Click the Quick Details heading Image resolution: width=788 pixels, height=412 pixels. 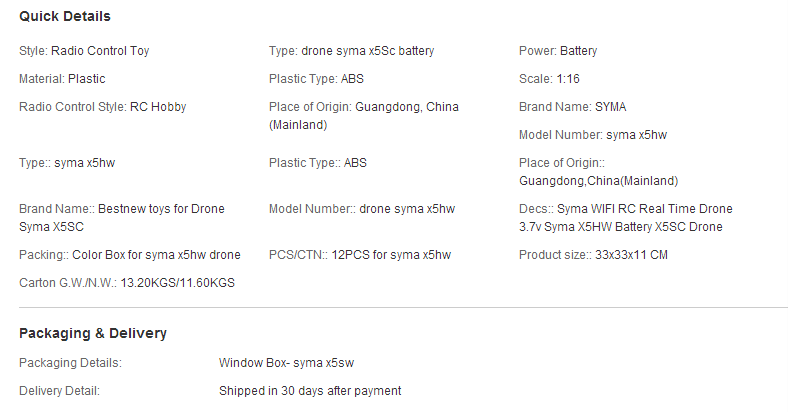[x=65, y=17]
